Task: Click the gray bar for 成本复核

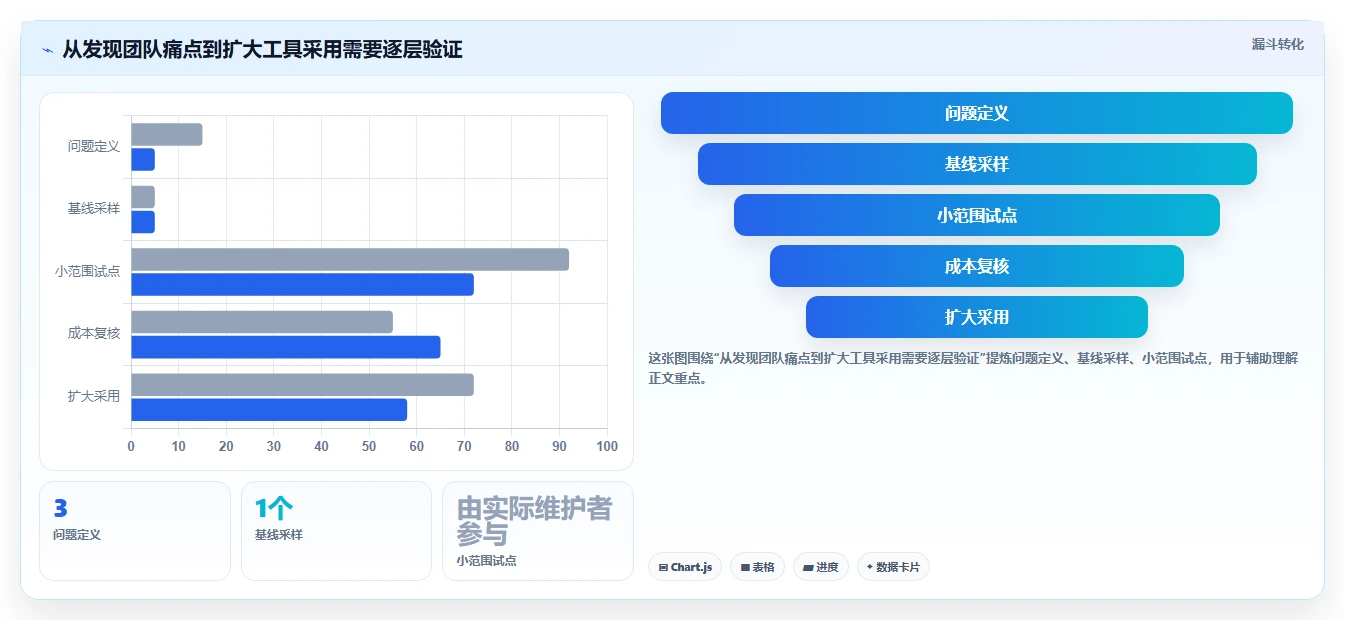Action: [262, 322]
